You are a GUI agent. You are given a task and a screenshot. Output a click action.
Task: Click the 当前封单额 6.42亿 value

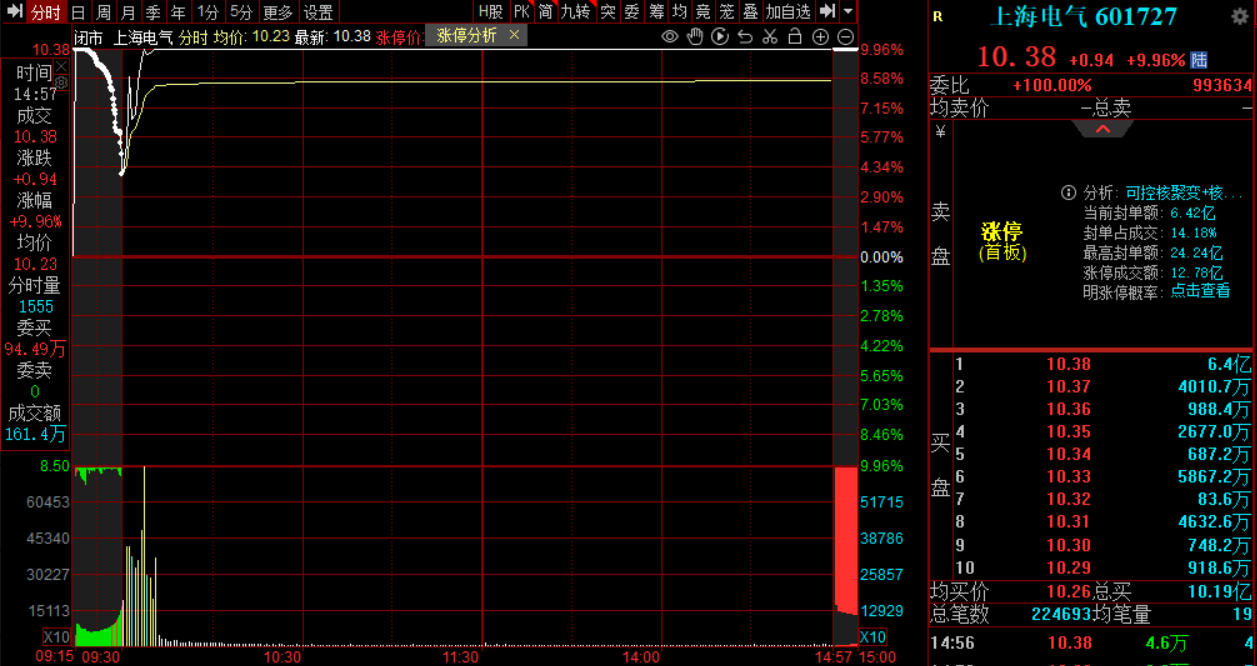point(1193,212)
